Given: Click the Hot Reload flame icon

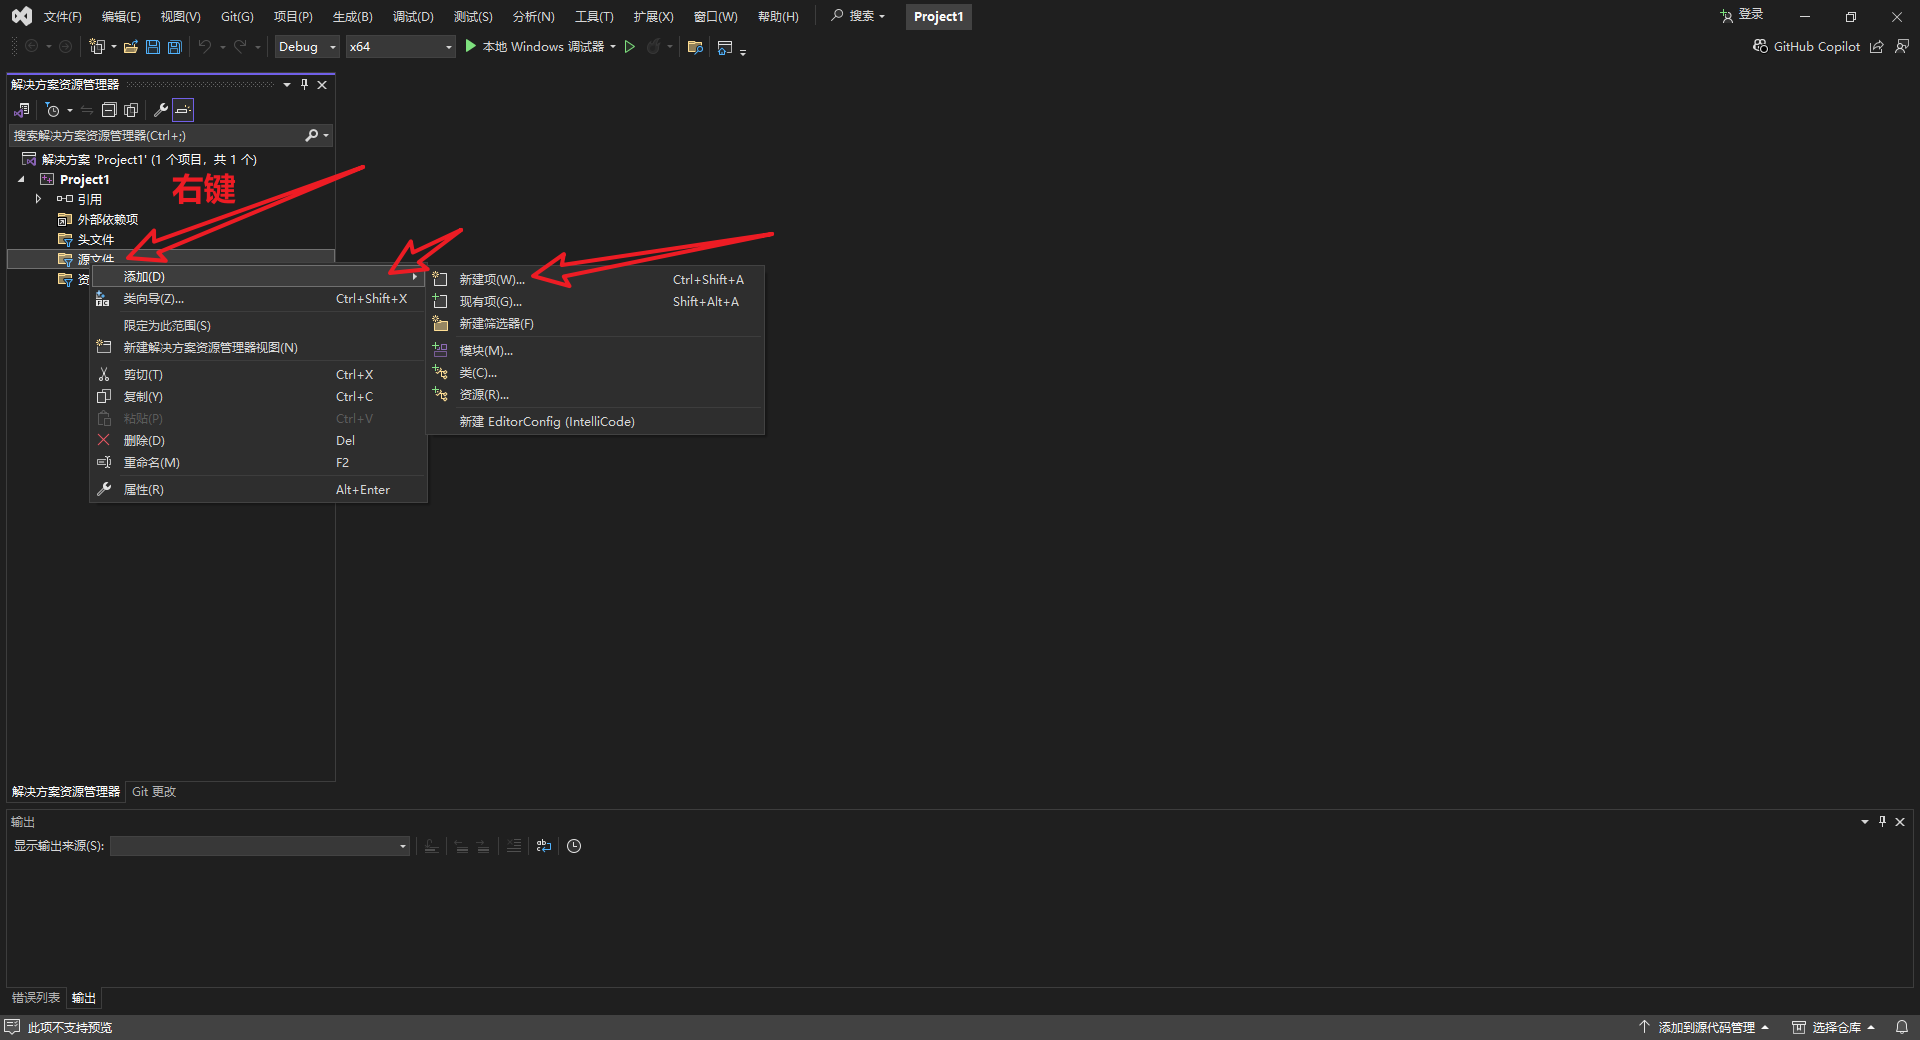Looking at the screenshot, I should click(x=653, y=47).
